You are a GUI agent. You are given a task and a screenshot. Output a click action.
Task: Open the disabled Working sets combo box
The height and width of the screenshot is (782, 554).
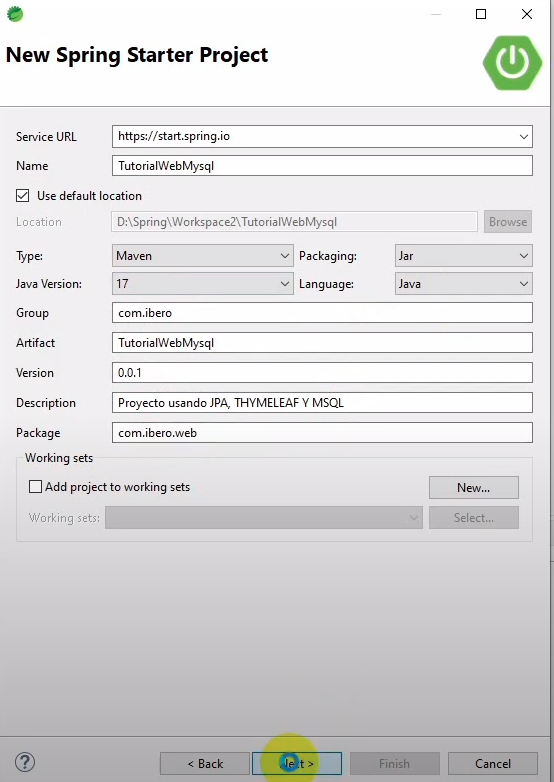(x=264, y=518)
